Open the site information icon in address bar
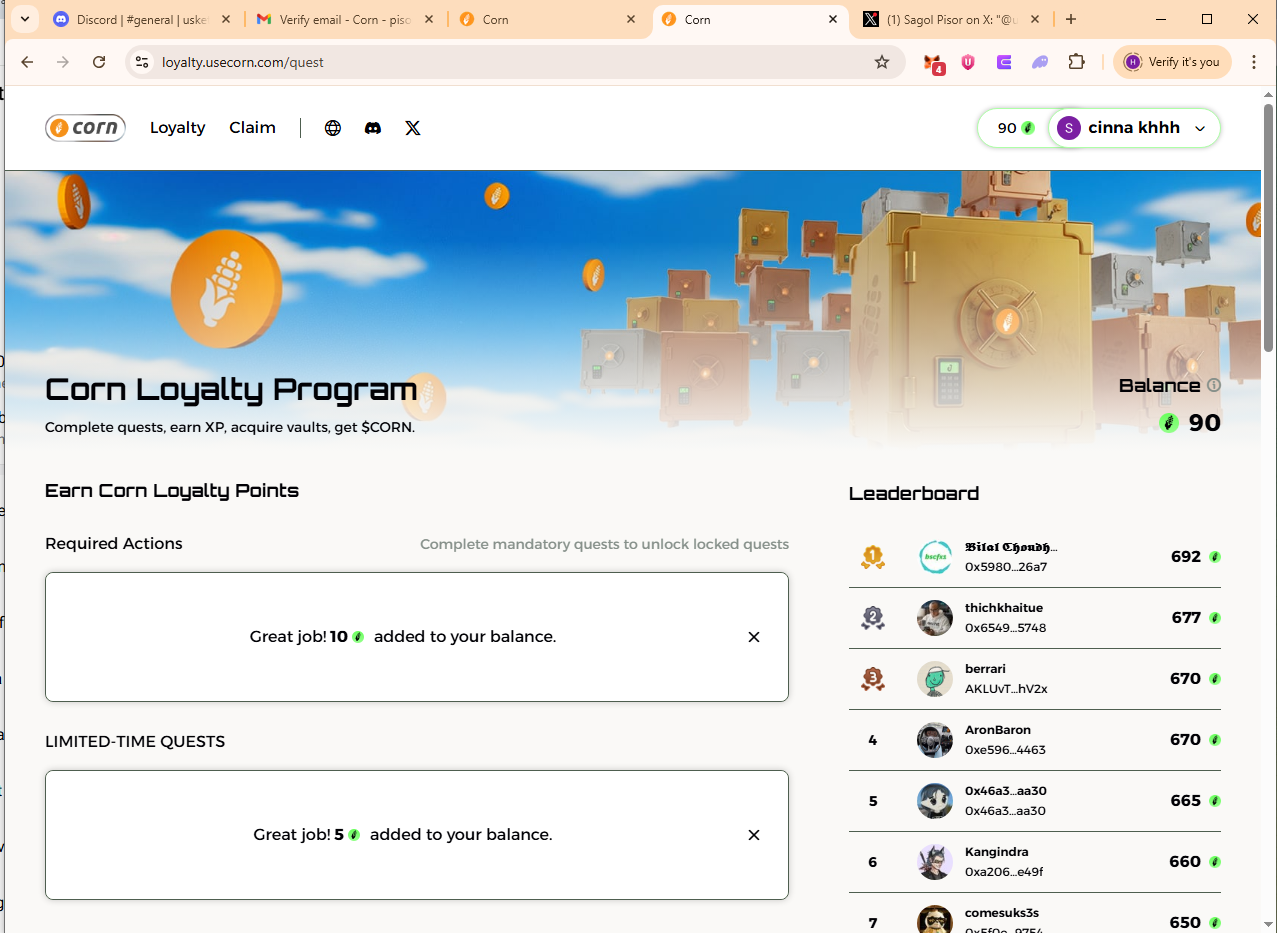 [x=142, y=62]
